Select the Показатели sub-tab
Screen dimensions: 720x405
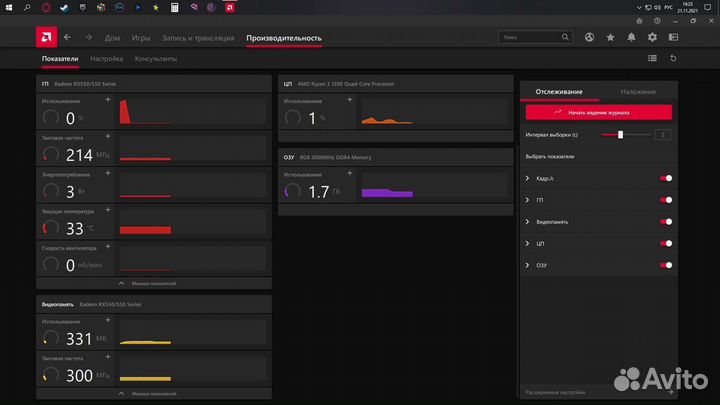pyautogui.click(x=60, y=59)
